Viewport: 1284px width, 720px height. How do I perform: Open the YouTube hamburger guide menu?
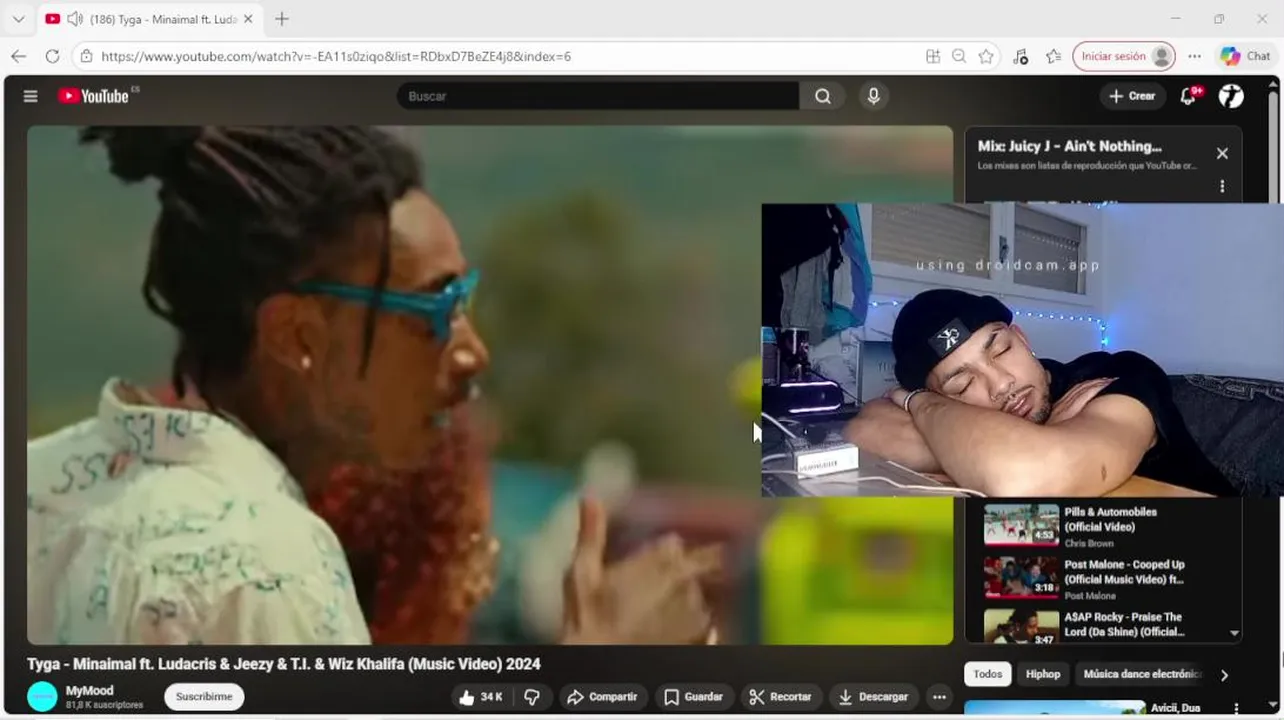pyautogui.click(x=31, y=96)
